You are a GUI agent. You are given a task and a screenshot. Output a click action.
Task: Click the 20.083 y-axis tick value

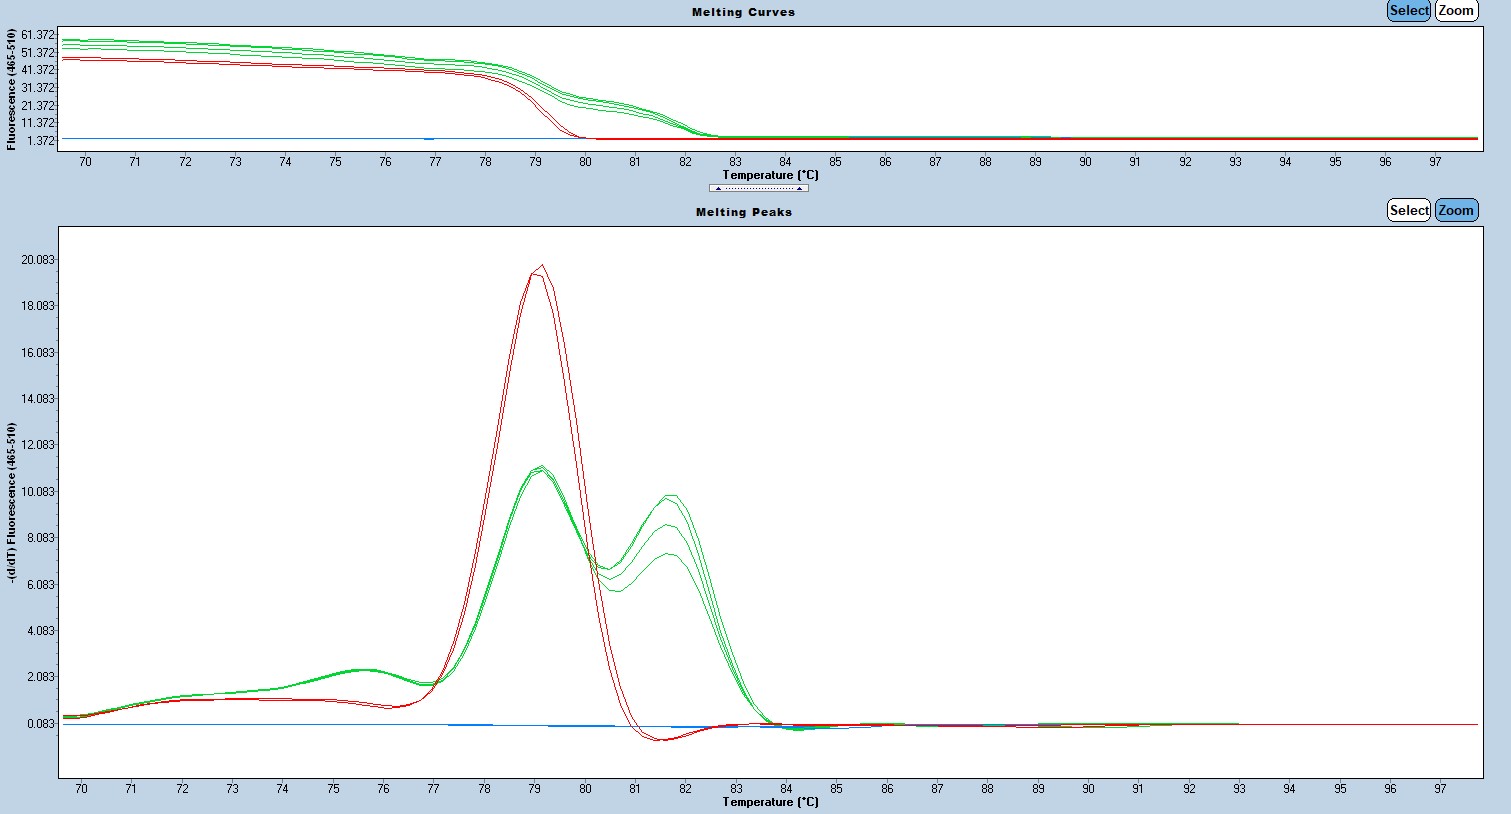37,260
